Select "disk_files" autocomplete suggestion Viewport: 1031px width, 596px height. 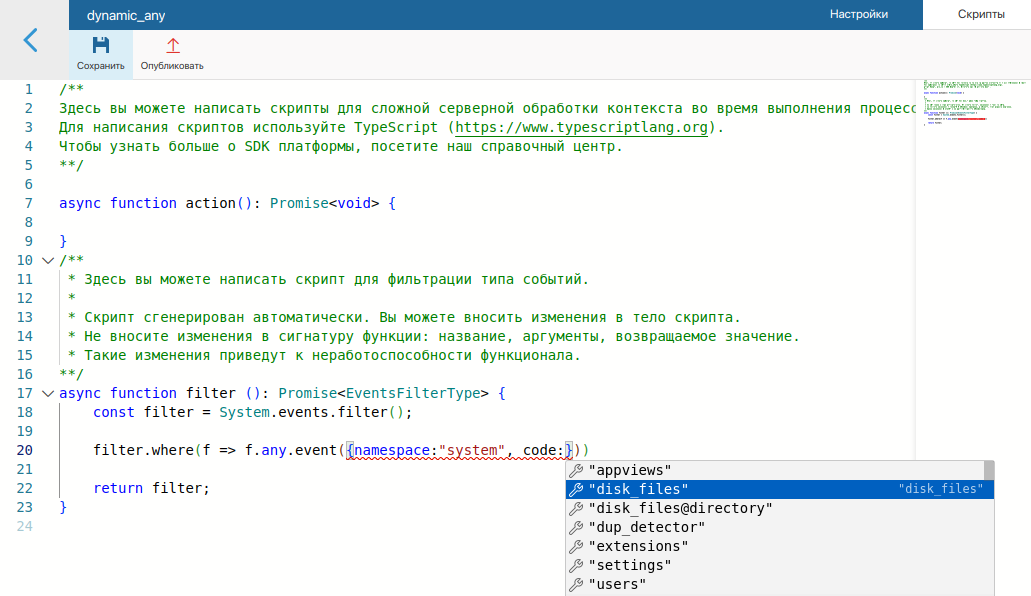[x=640, y=489]
